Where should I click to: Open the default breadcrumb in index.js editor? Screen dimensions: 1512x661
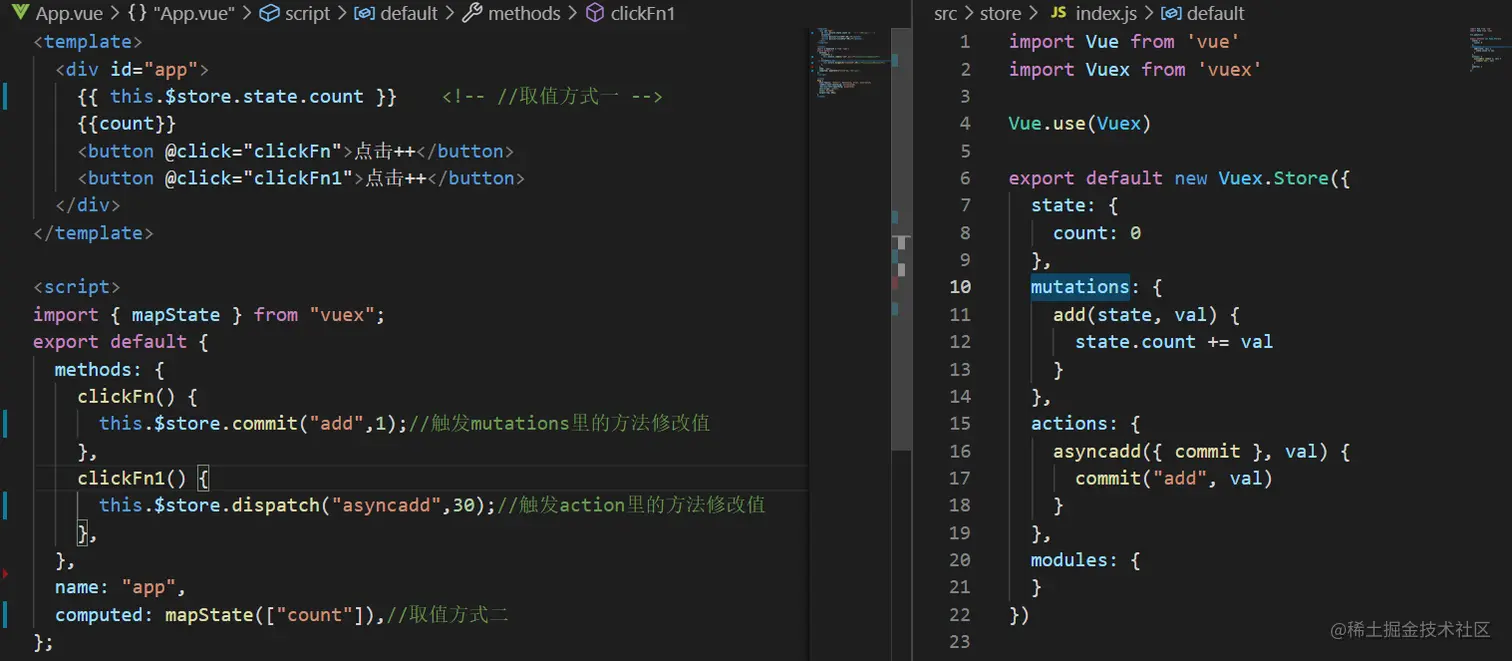coord(1215,13)
